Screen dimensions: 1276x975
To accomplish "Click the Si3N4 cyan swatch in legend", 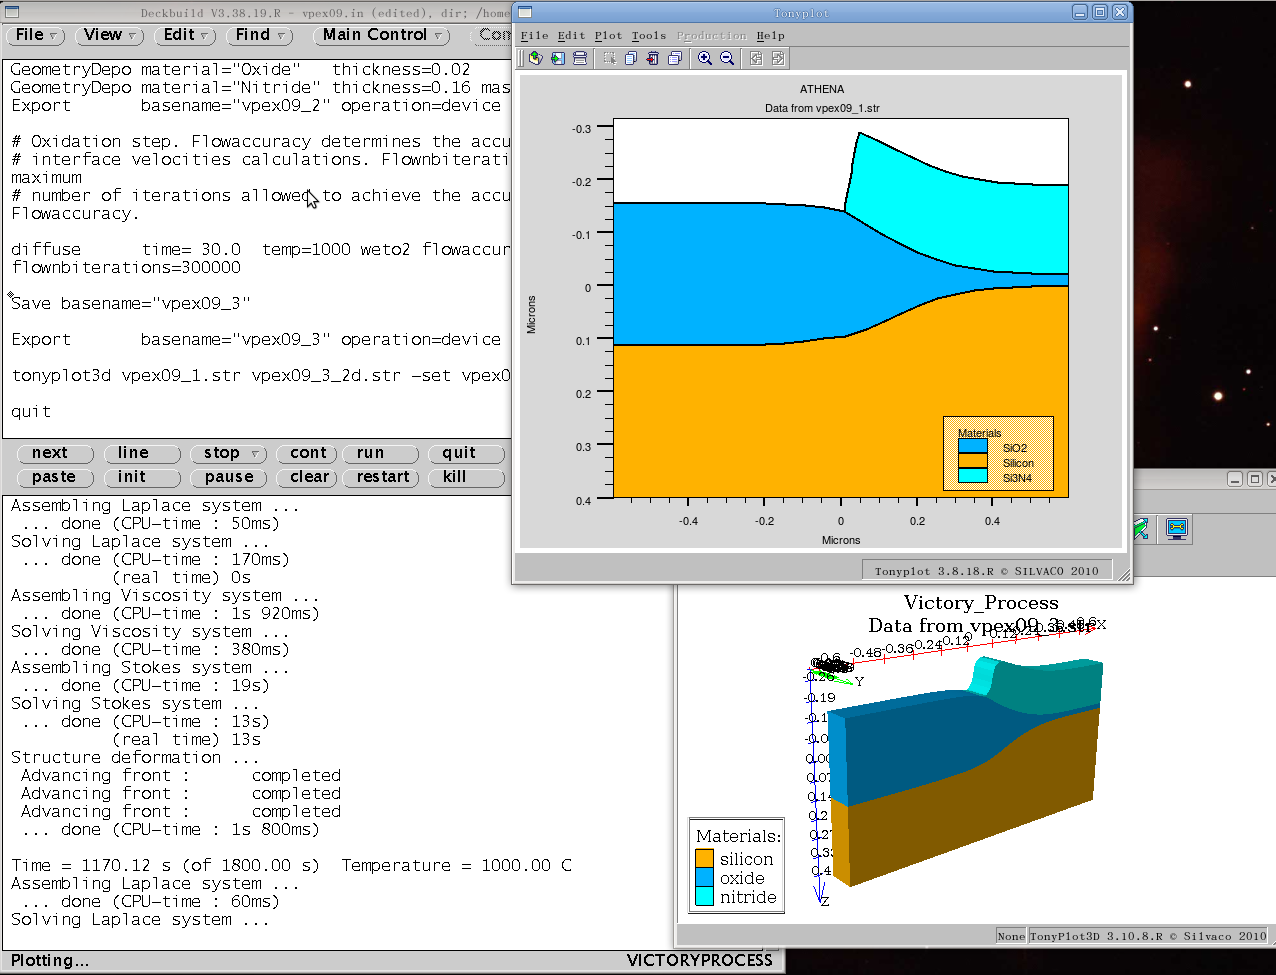I will coord(972,477).
